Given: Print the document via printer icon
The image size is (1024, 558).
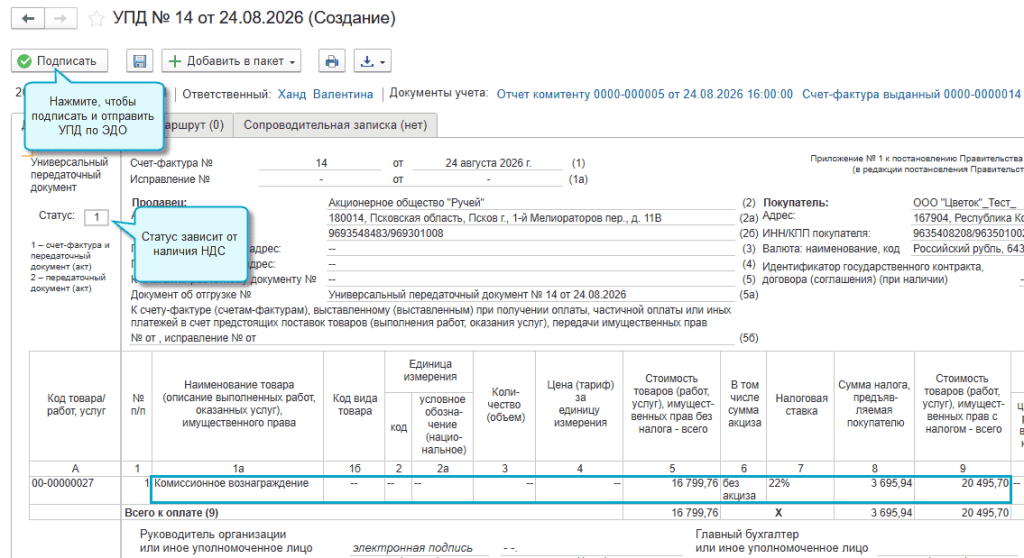Looking at the screenshot, I should 332,61.
